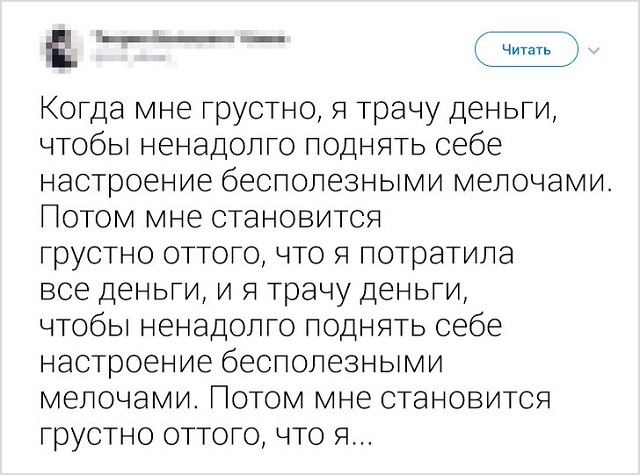Image resolution: width=640 pixels, height=475 pixels.
Task: Click the "Читать" follow button
Action: 526,48
